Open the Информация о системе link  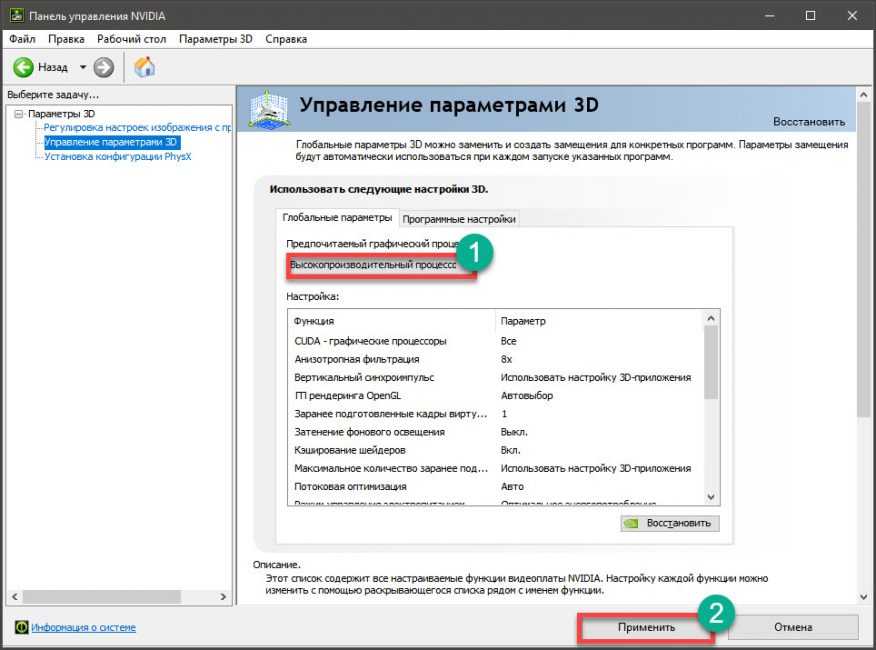click(83, 628)
